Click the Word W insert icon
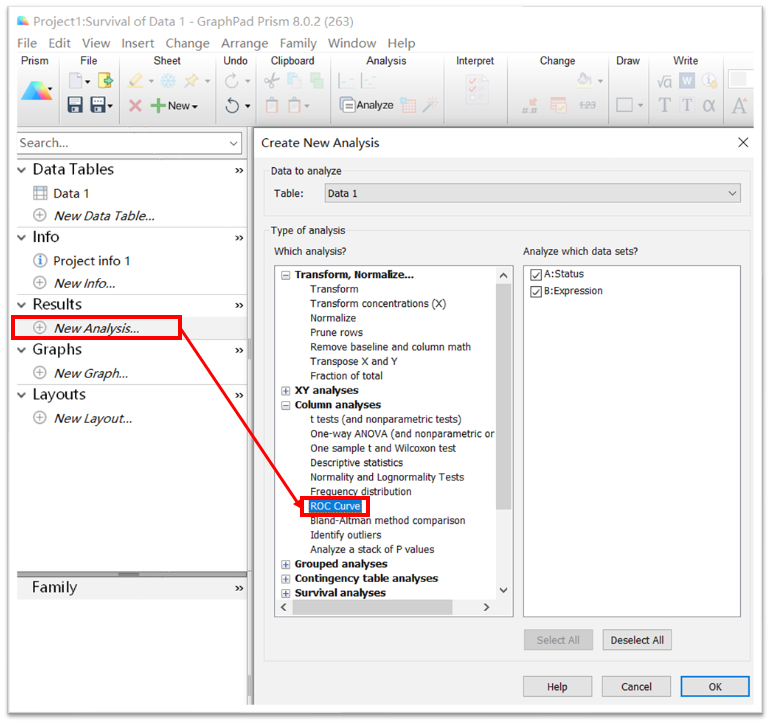The image size is (771, 724). [x=687, y=81]
